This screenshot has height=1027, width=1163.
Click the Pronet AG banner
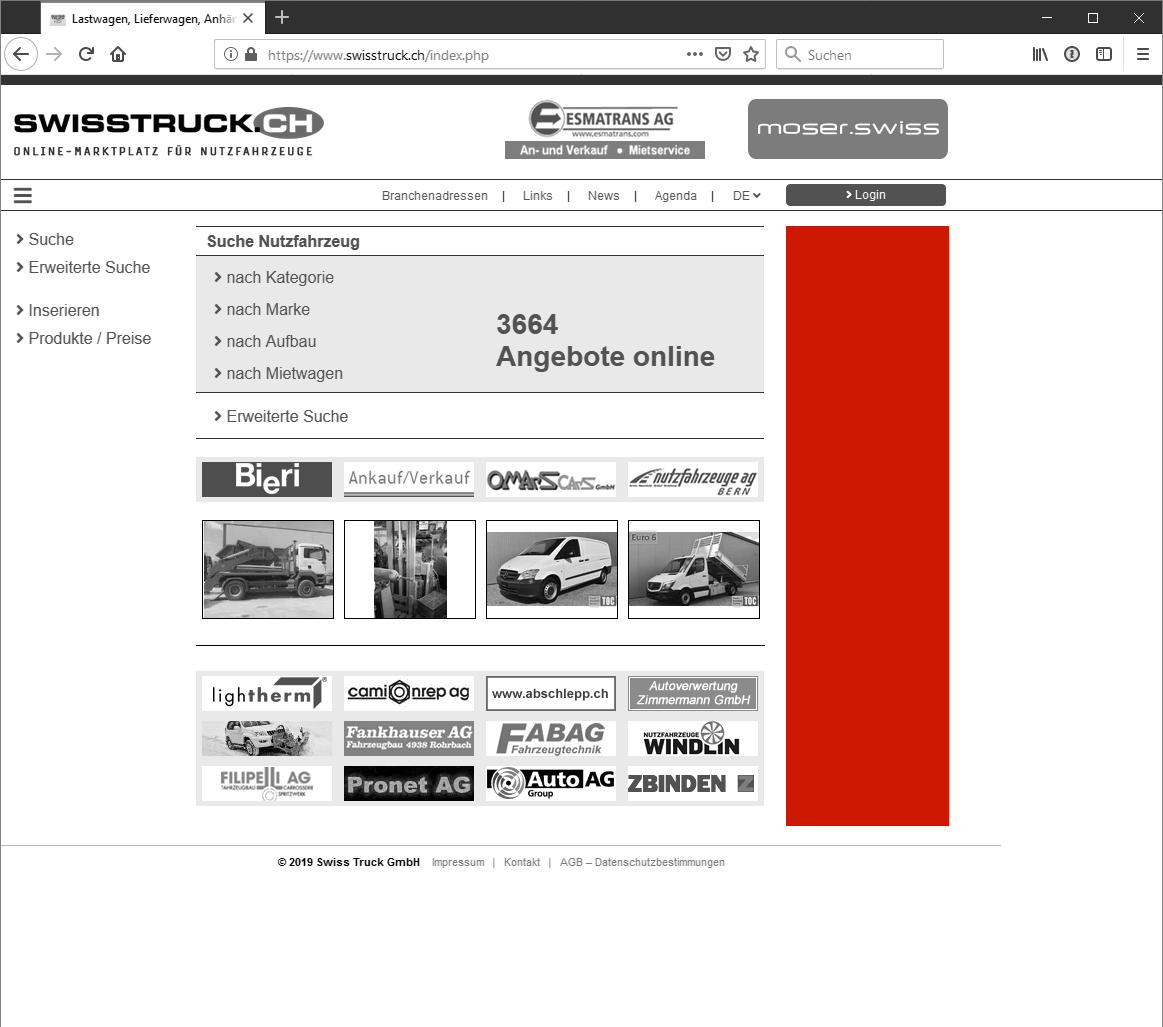[x=409, y=784]
